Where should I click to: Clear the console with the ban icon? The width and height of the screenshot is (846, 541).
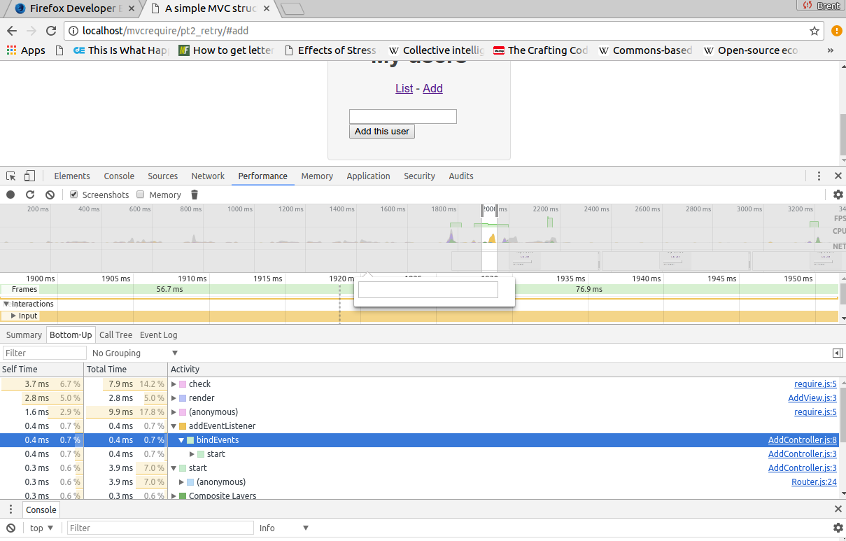(11, 528)
